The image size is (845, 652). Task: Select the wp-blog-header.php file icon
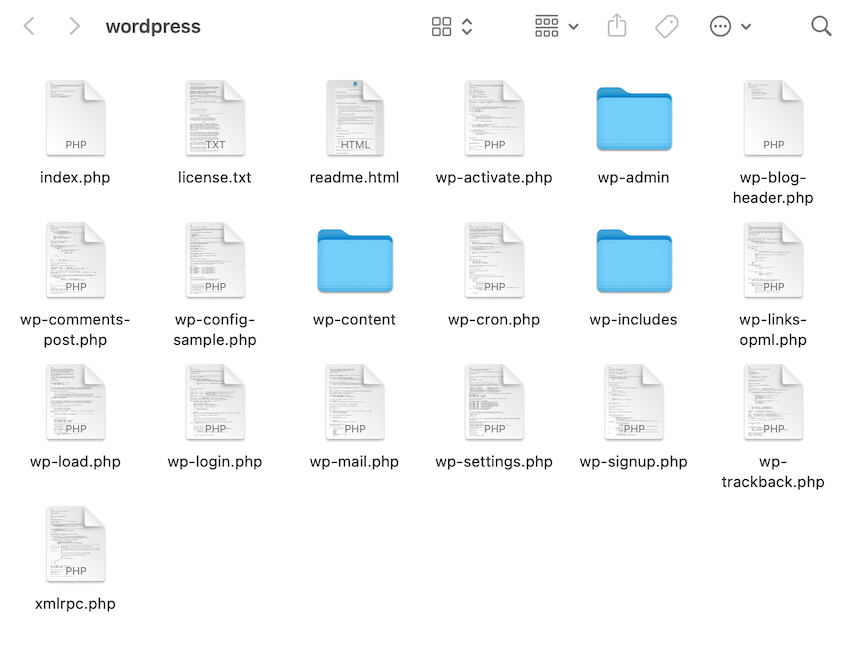(x=773, y=118)
